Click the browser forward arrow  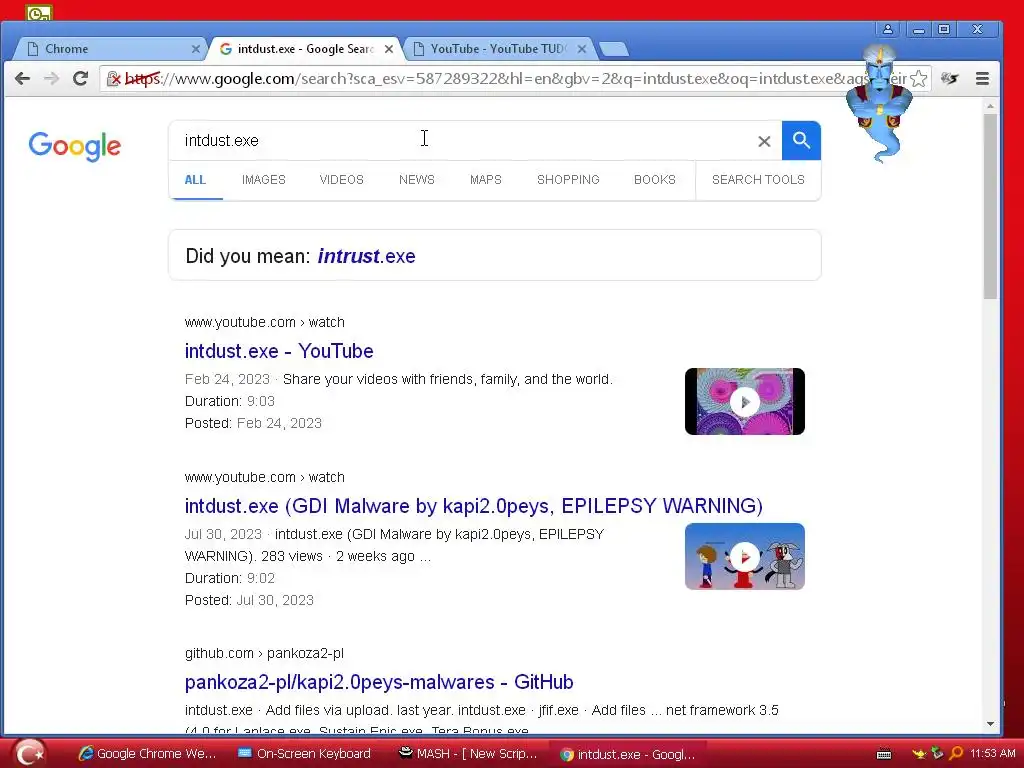pyautogui.click(x=51, y=79)
